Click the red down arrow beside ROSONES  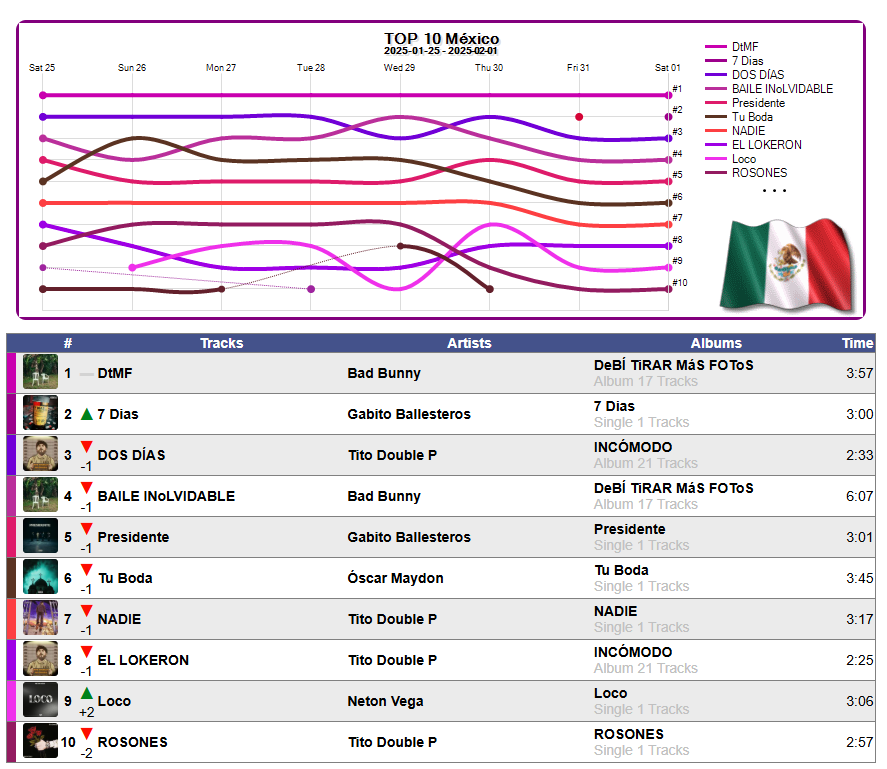[87, 734]
